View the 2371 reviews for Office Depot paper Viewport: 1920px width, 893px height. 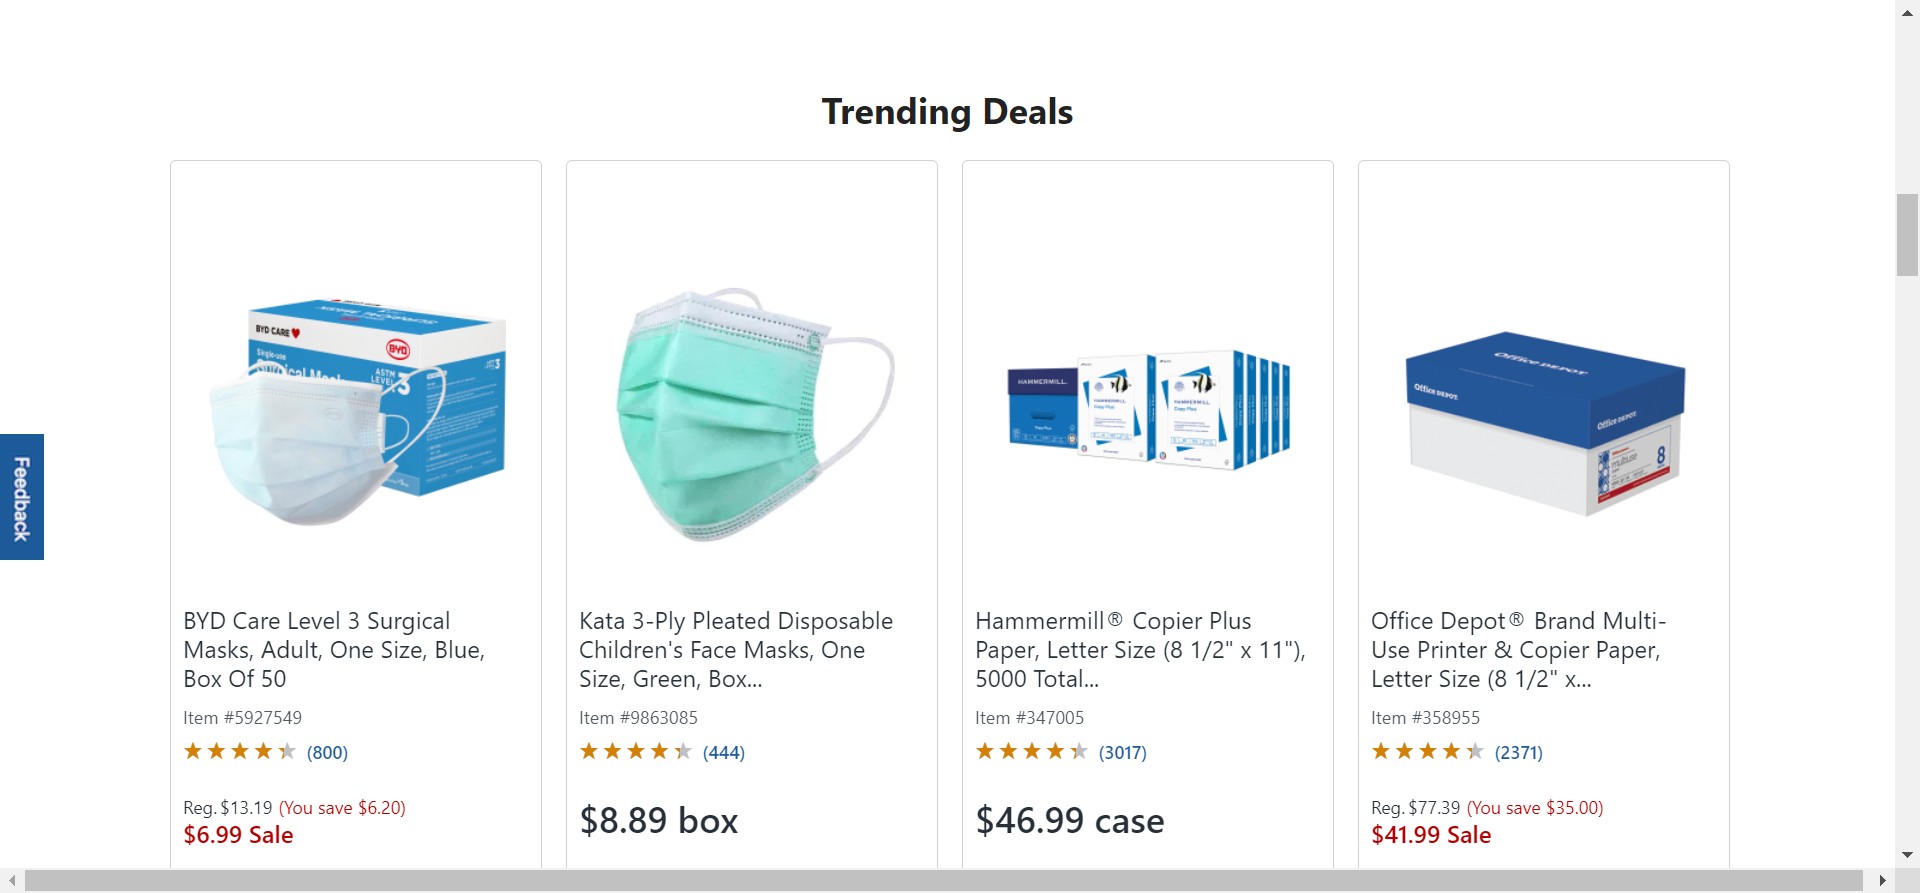(x=1518, y=753)
